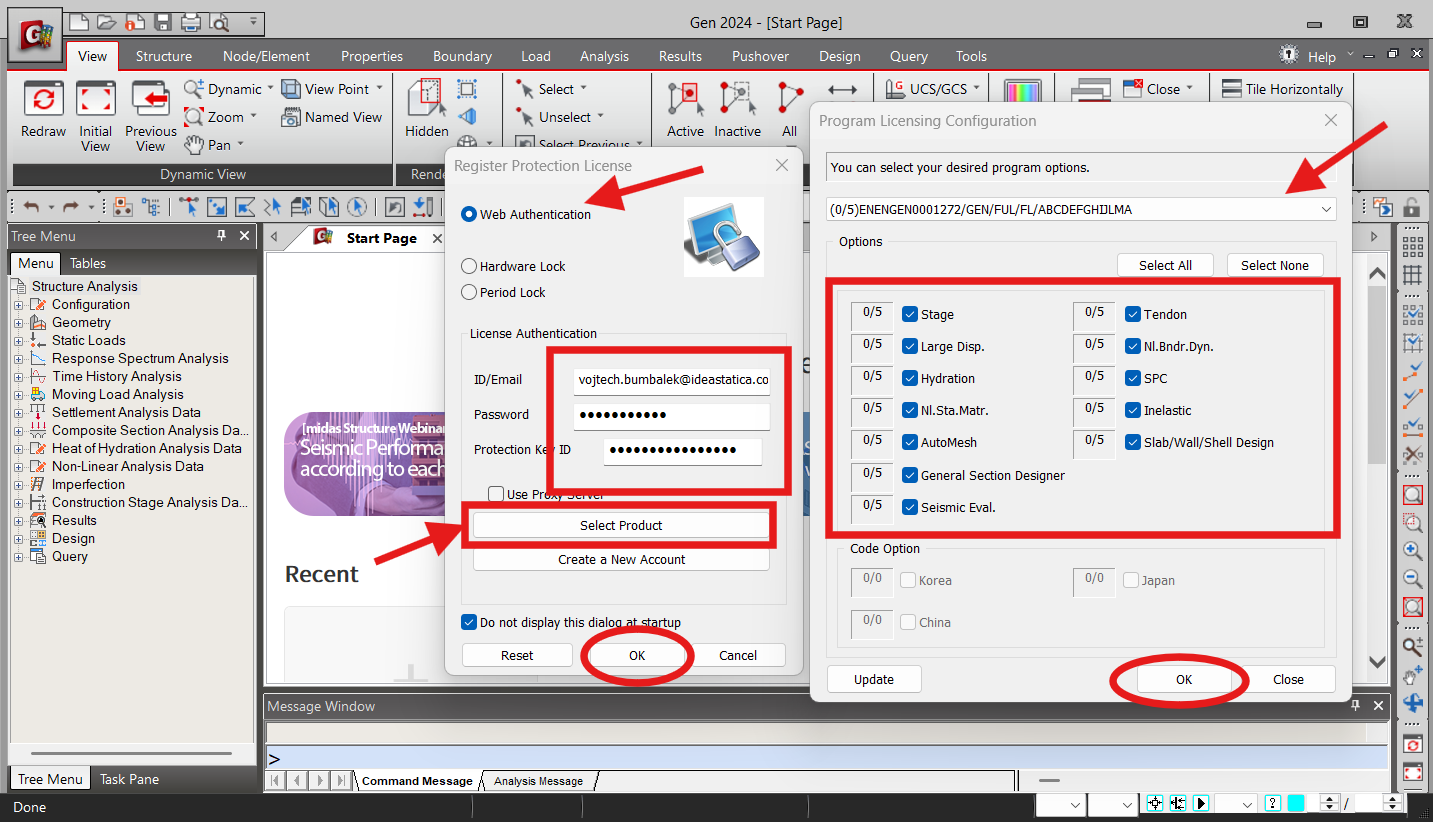The width and height of the screenshot is (1433, 822).
Task: Click the Select Product button
Action: [x=621, y=525]
